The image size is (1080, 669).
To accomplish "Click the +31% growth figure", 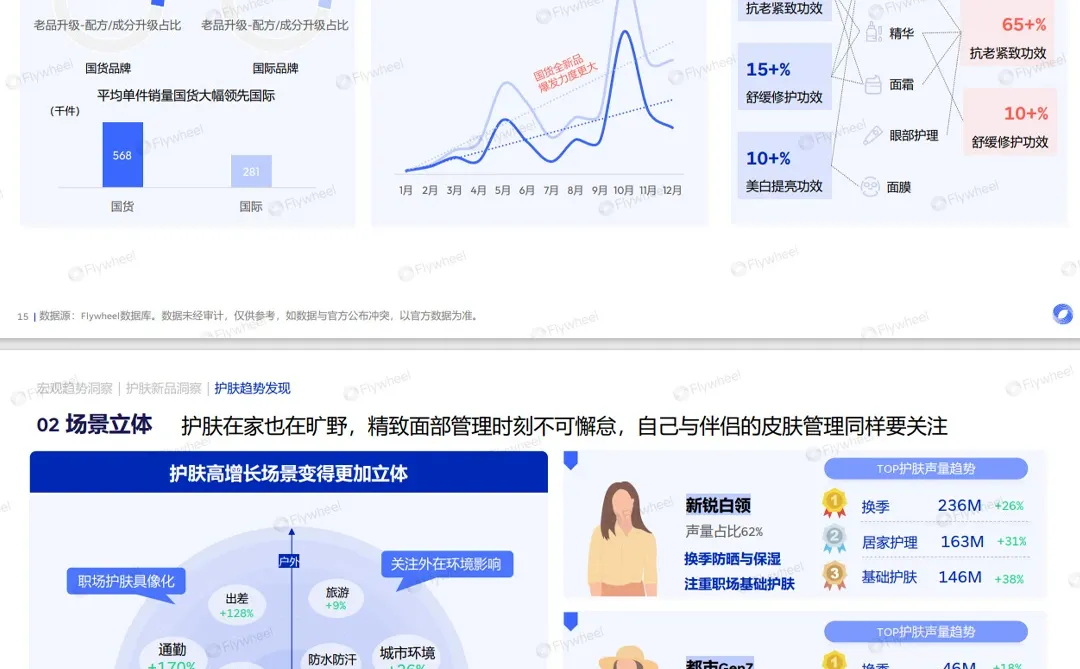I will pos(1012,542).
